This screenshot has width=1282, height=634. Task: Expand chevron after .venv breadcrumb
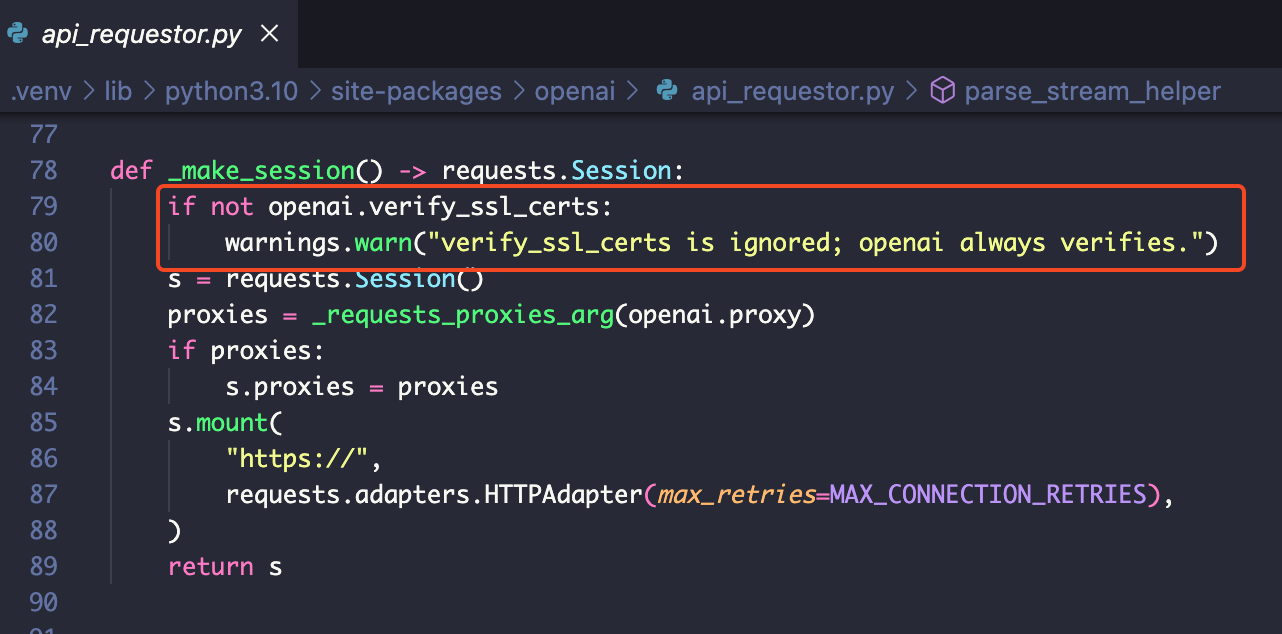[88, 92]
